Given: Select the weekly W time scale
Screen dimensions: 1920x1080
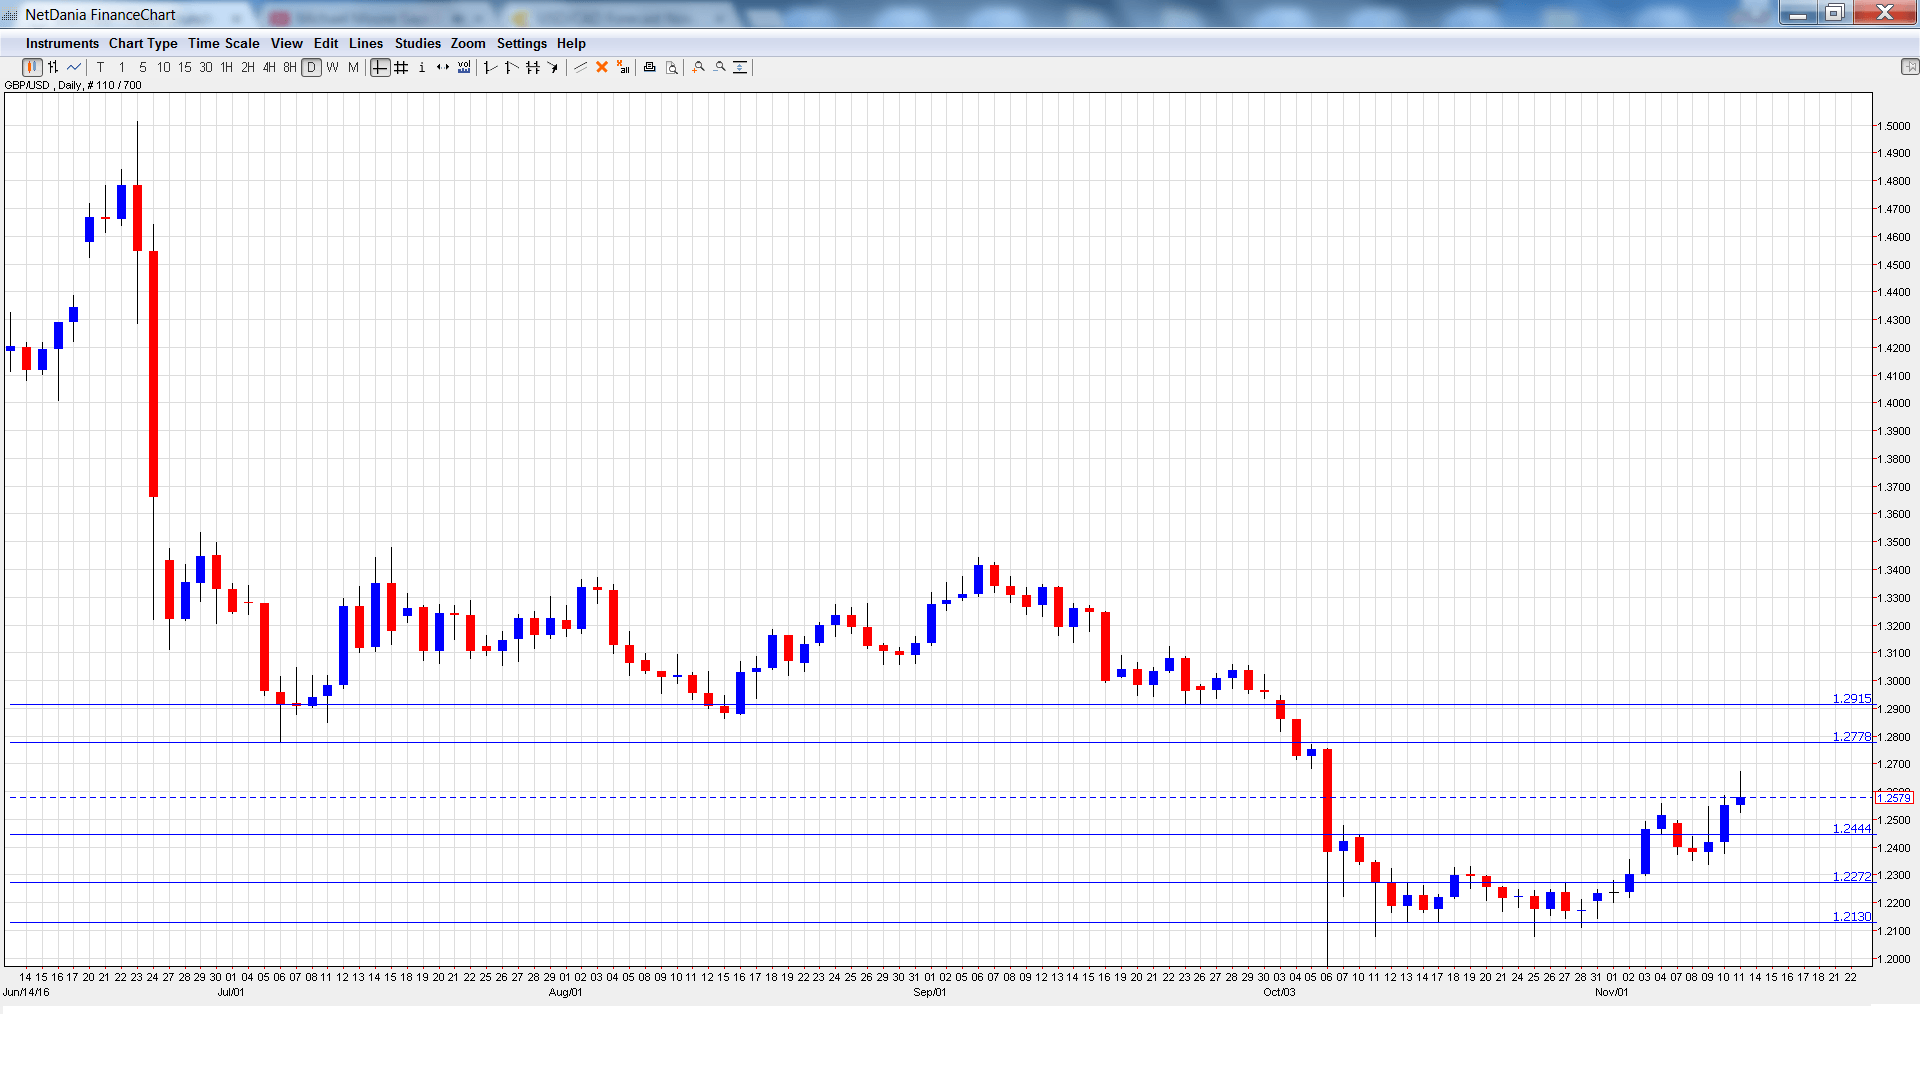Looking at the screenshot, I should tap(332, 67).
